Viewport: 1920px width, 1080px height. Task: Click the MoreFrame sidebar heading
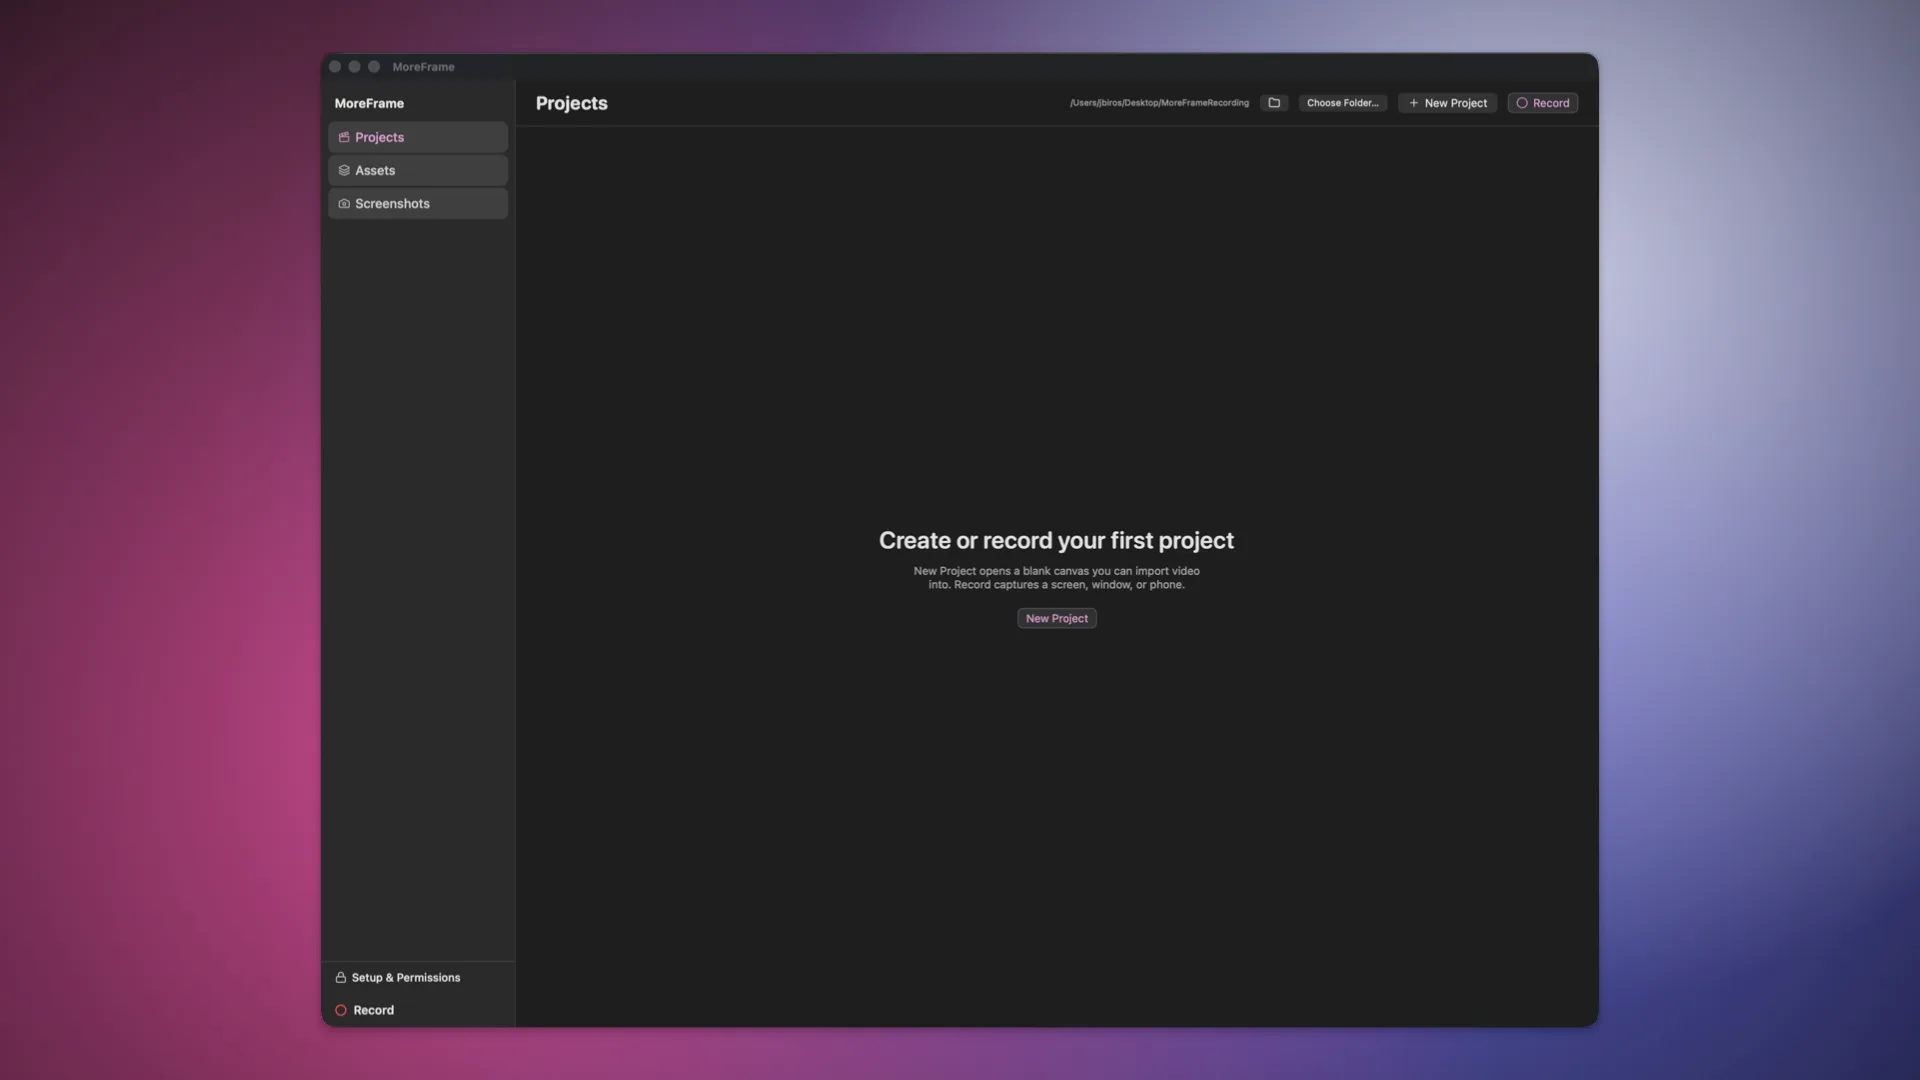click(369, 103)
